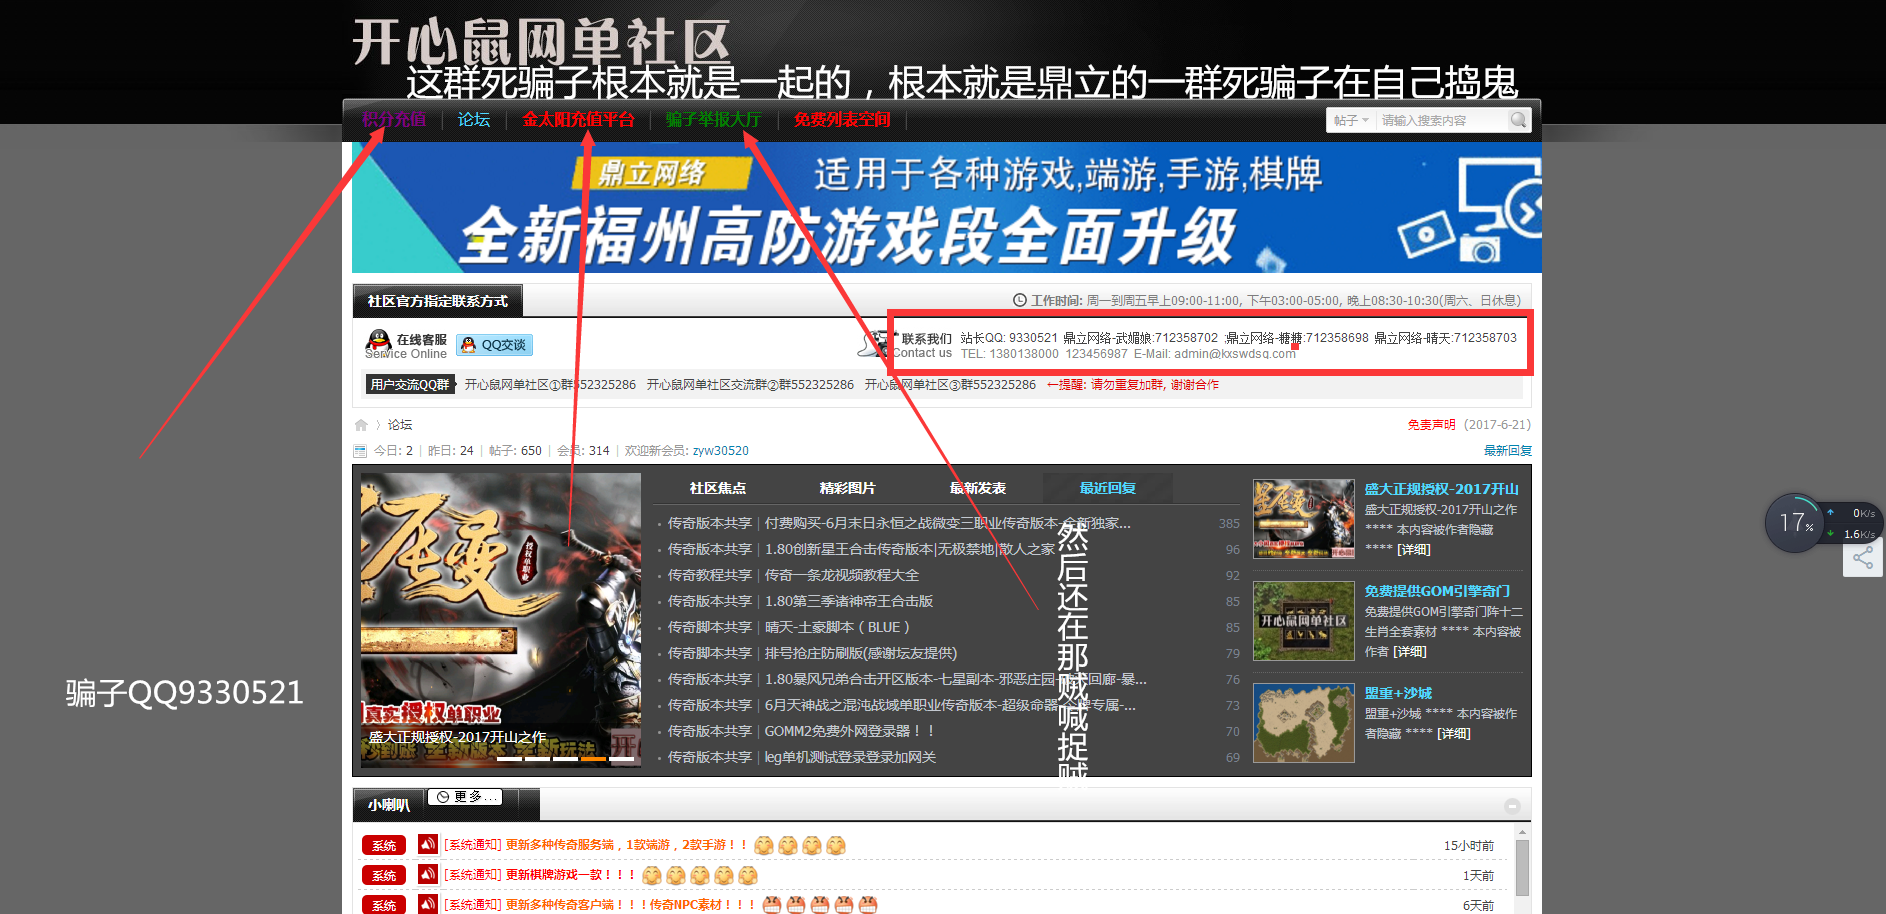Open the new member zyw30520 profile link
Viewport: 1886px width, 914px height.
coord(720,451)
